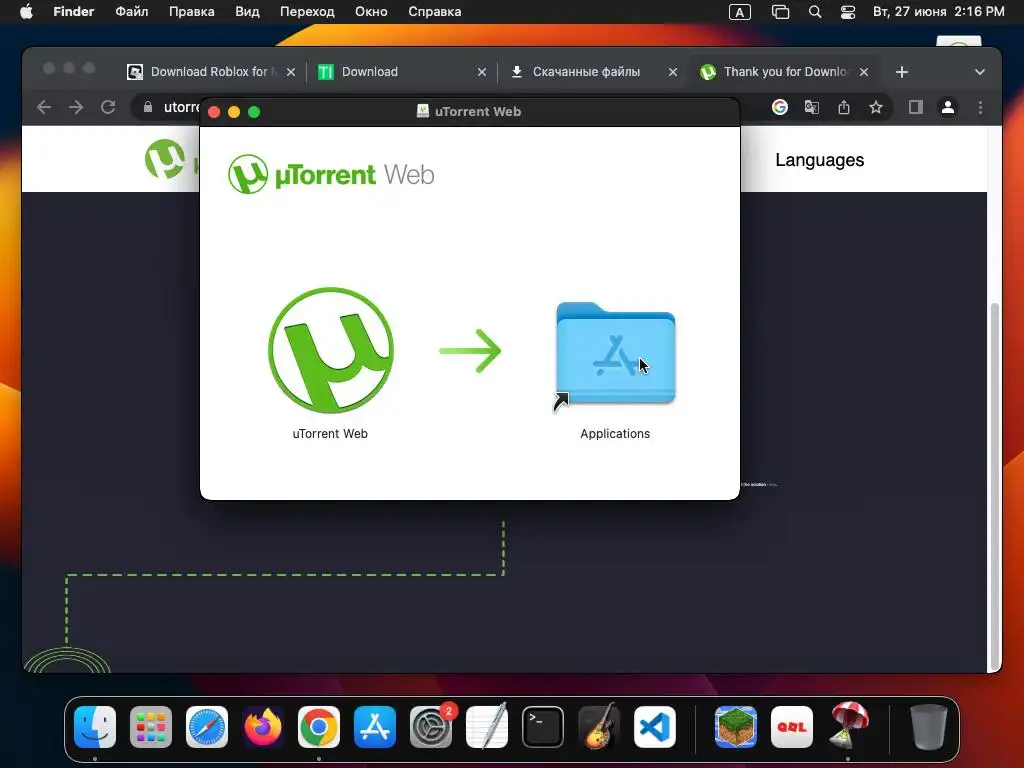Open the Файл menu
Viewport: 1024px width, 768px height.
(131, 12)
